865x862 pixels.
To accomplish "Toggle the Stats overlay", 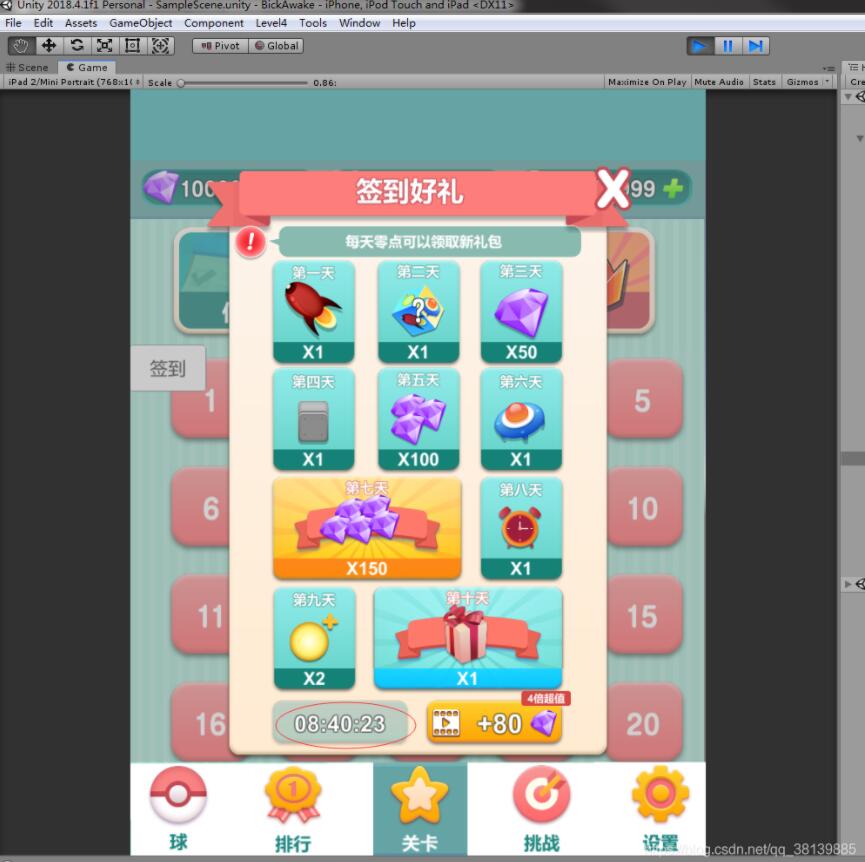I will [x=764, y=82].
